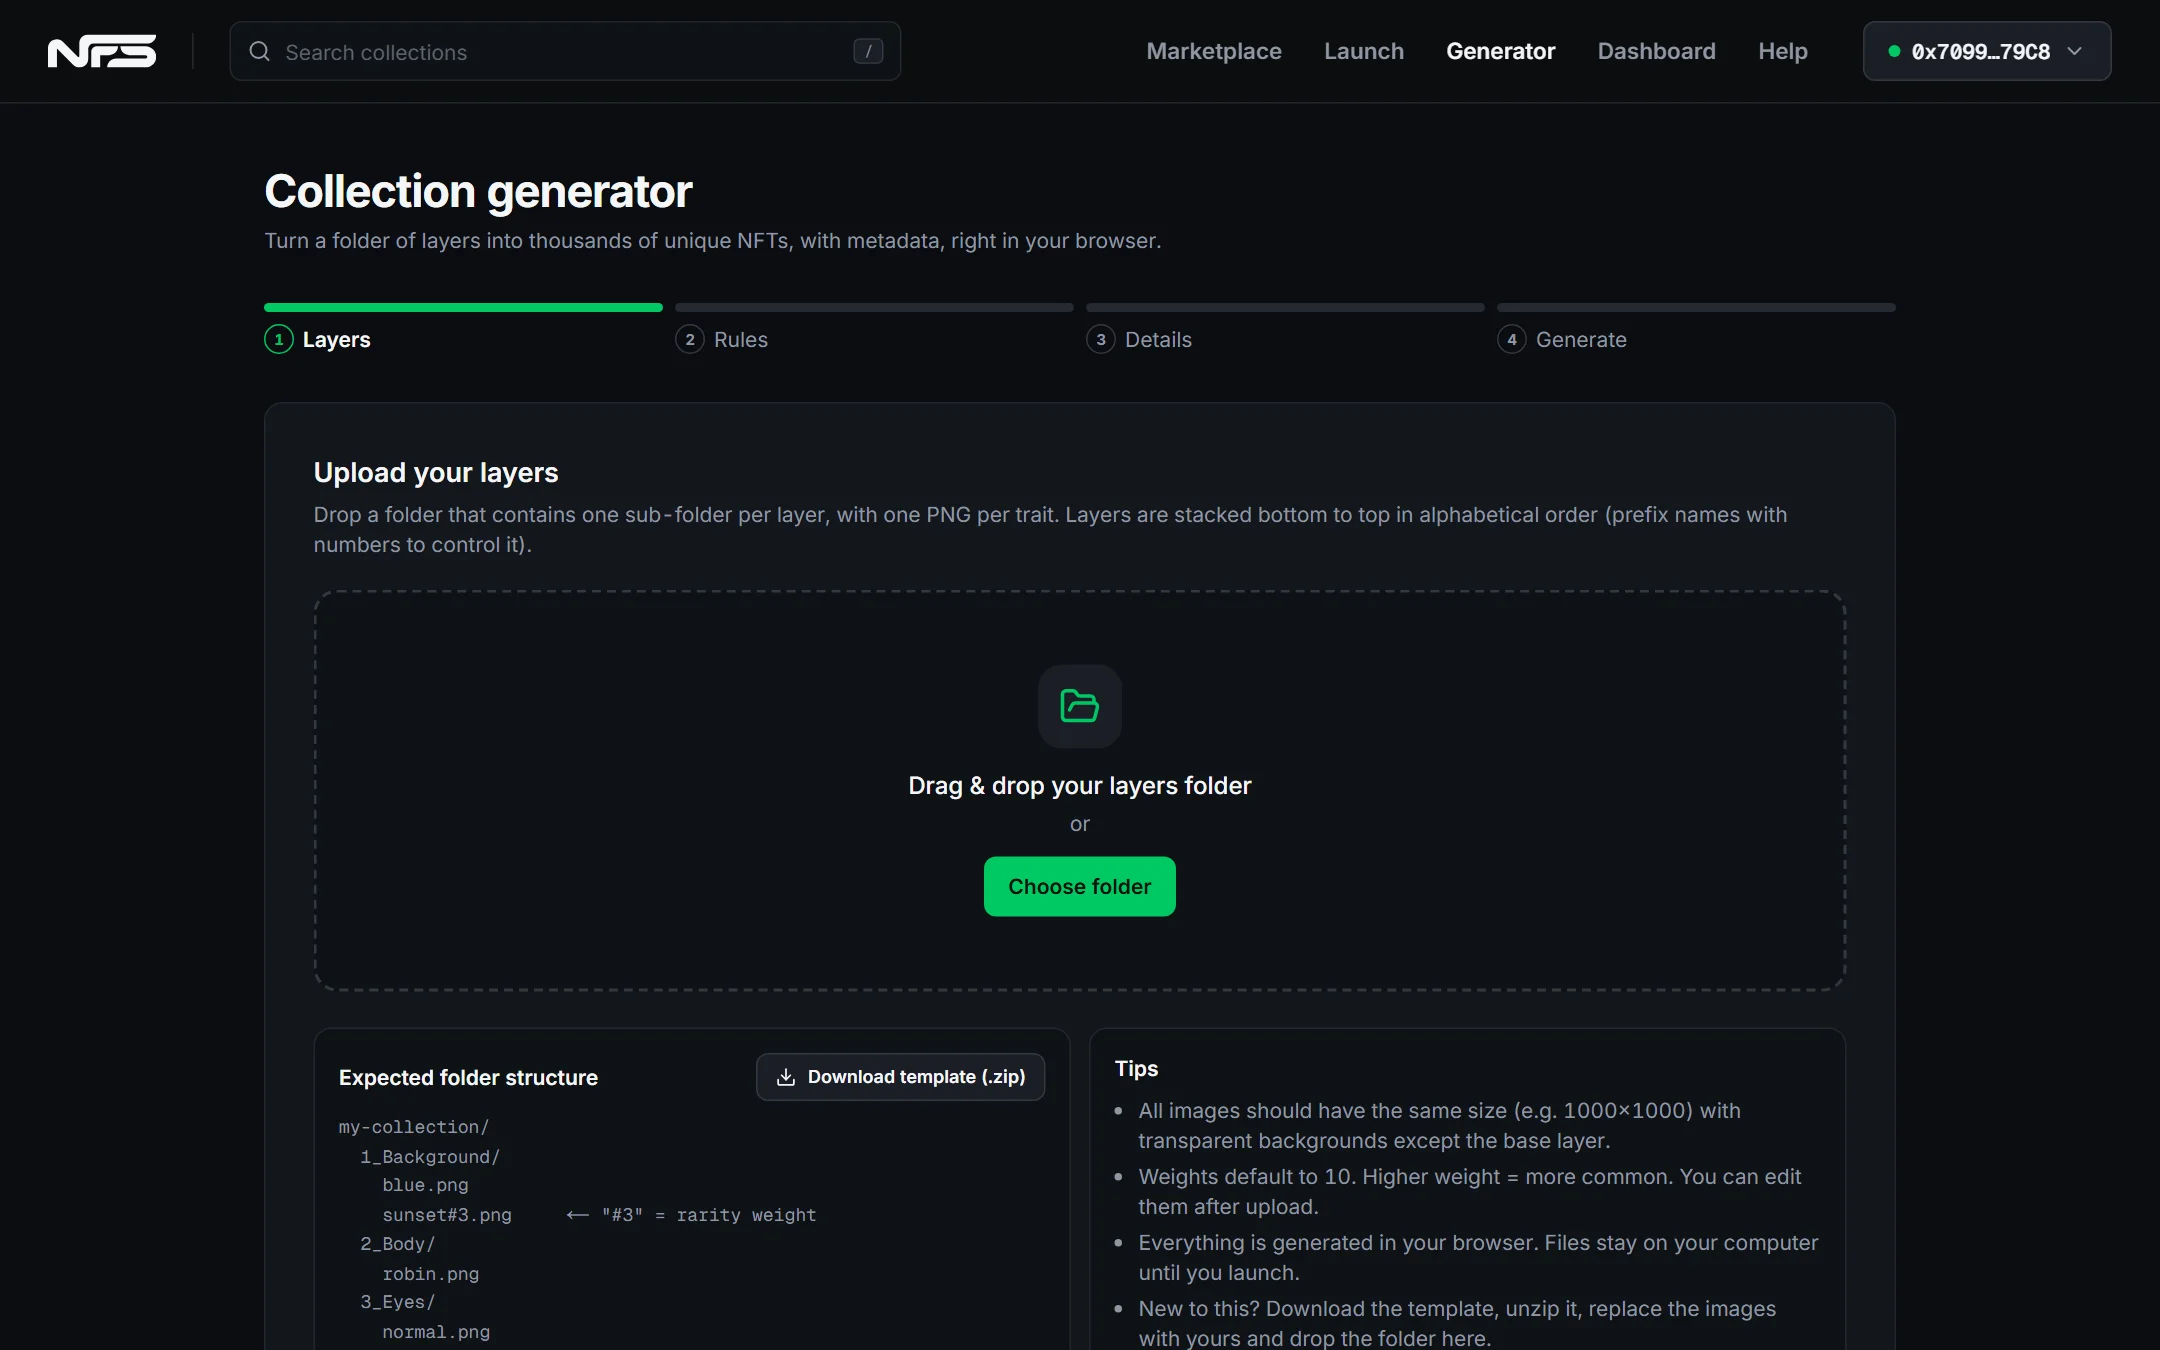This screenshot has height=1350, width=2160.
Task: Click the 'sunset#3.png' file line
Action: [447, 1215]
